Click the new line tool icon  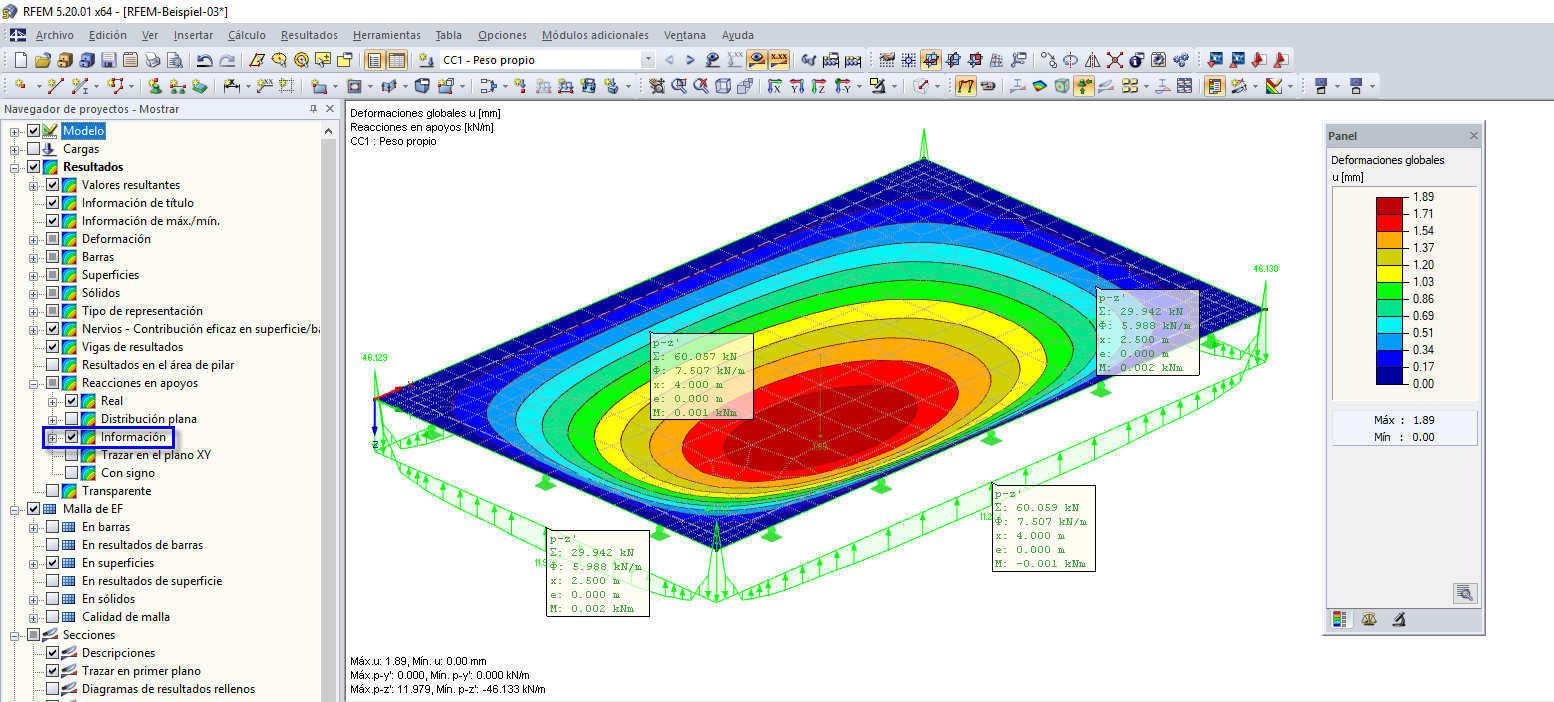tap(56, 87)
